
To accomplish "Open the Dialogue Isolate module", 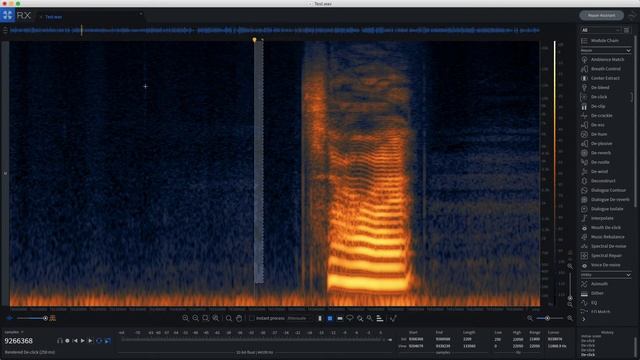I will [x=607, y=209].
